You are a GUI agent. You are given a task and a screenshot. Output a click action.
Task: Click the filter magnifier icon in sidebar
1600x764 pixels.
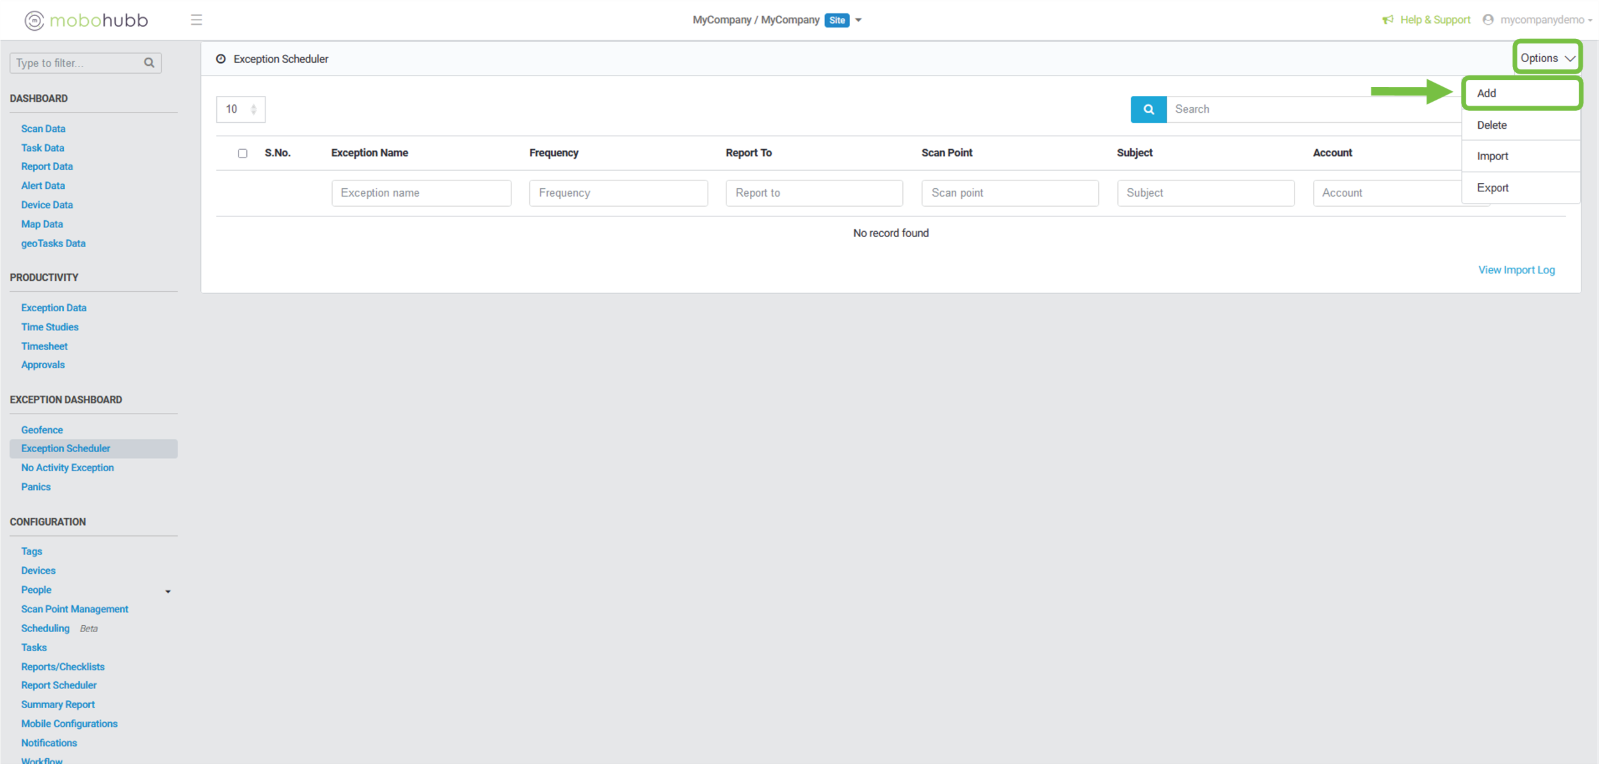149,63
